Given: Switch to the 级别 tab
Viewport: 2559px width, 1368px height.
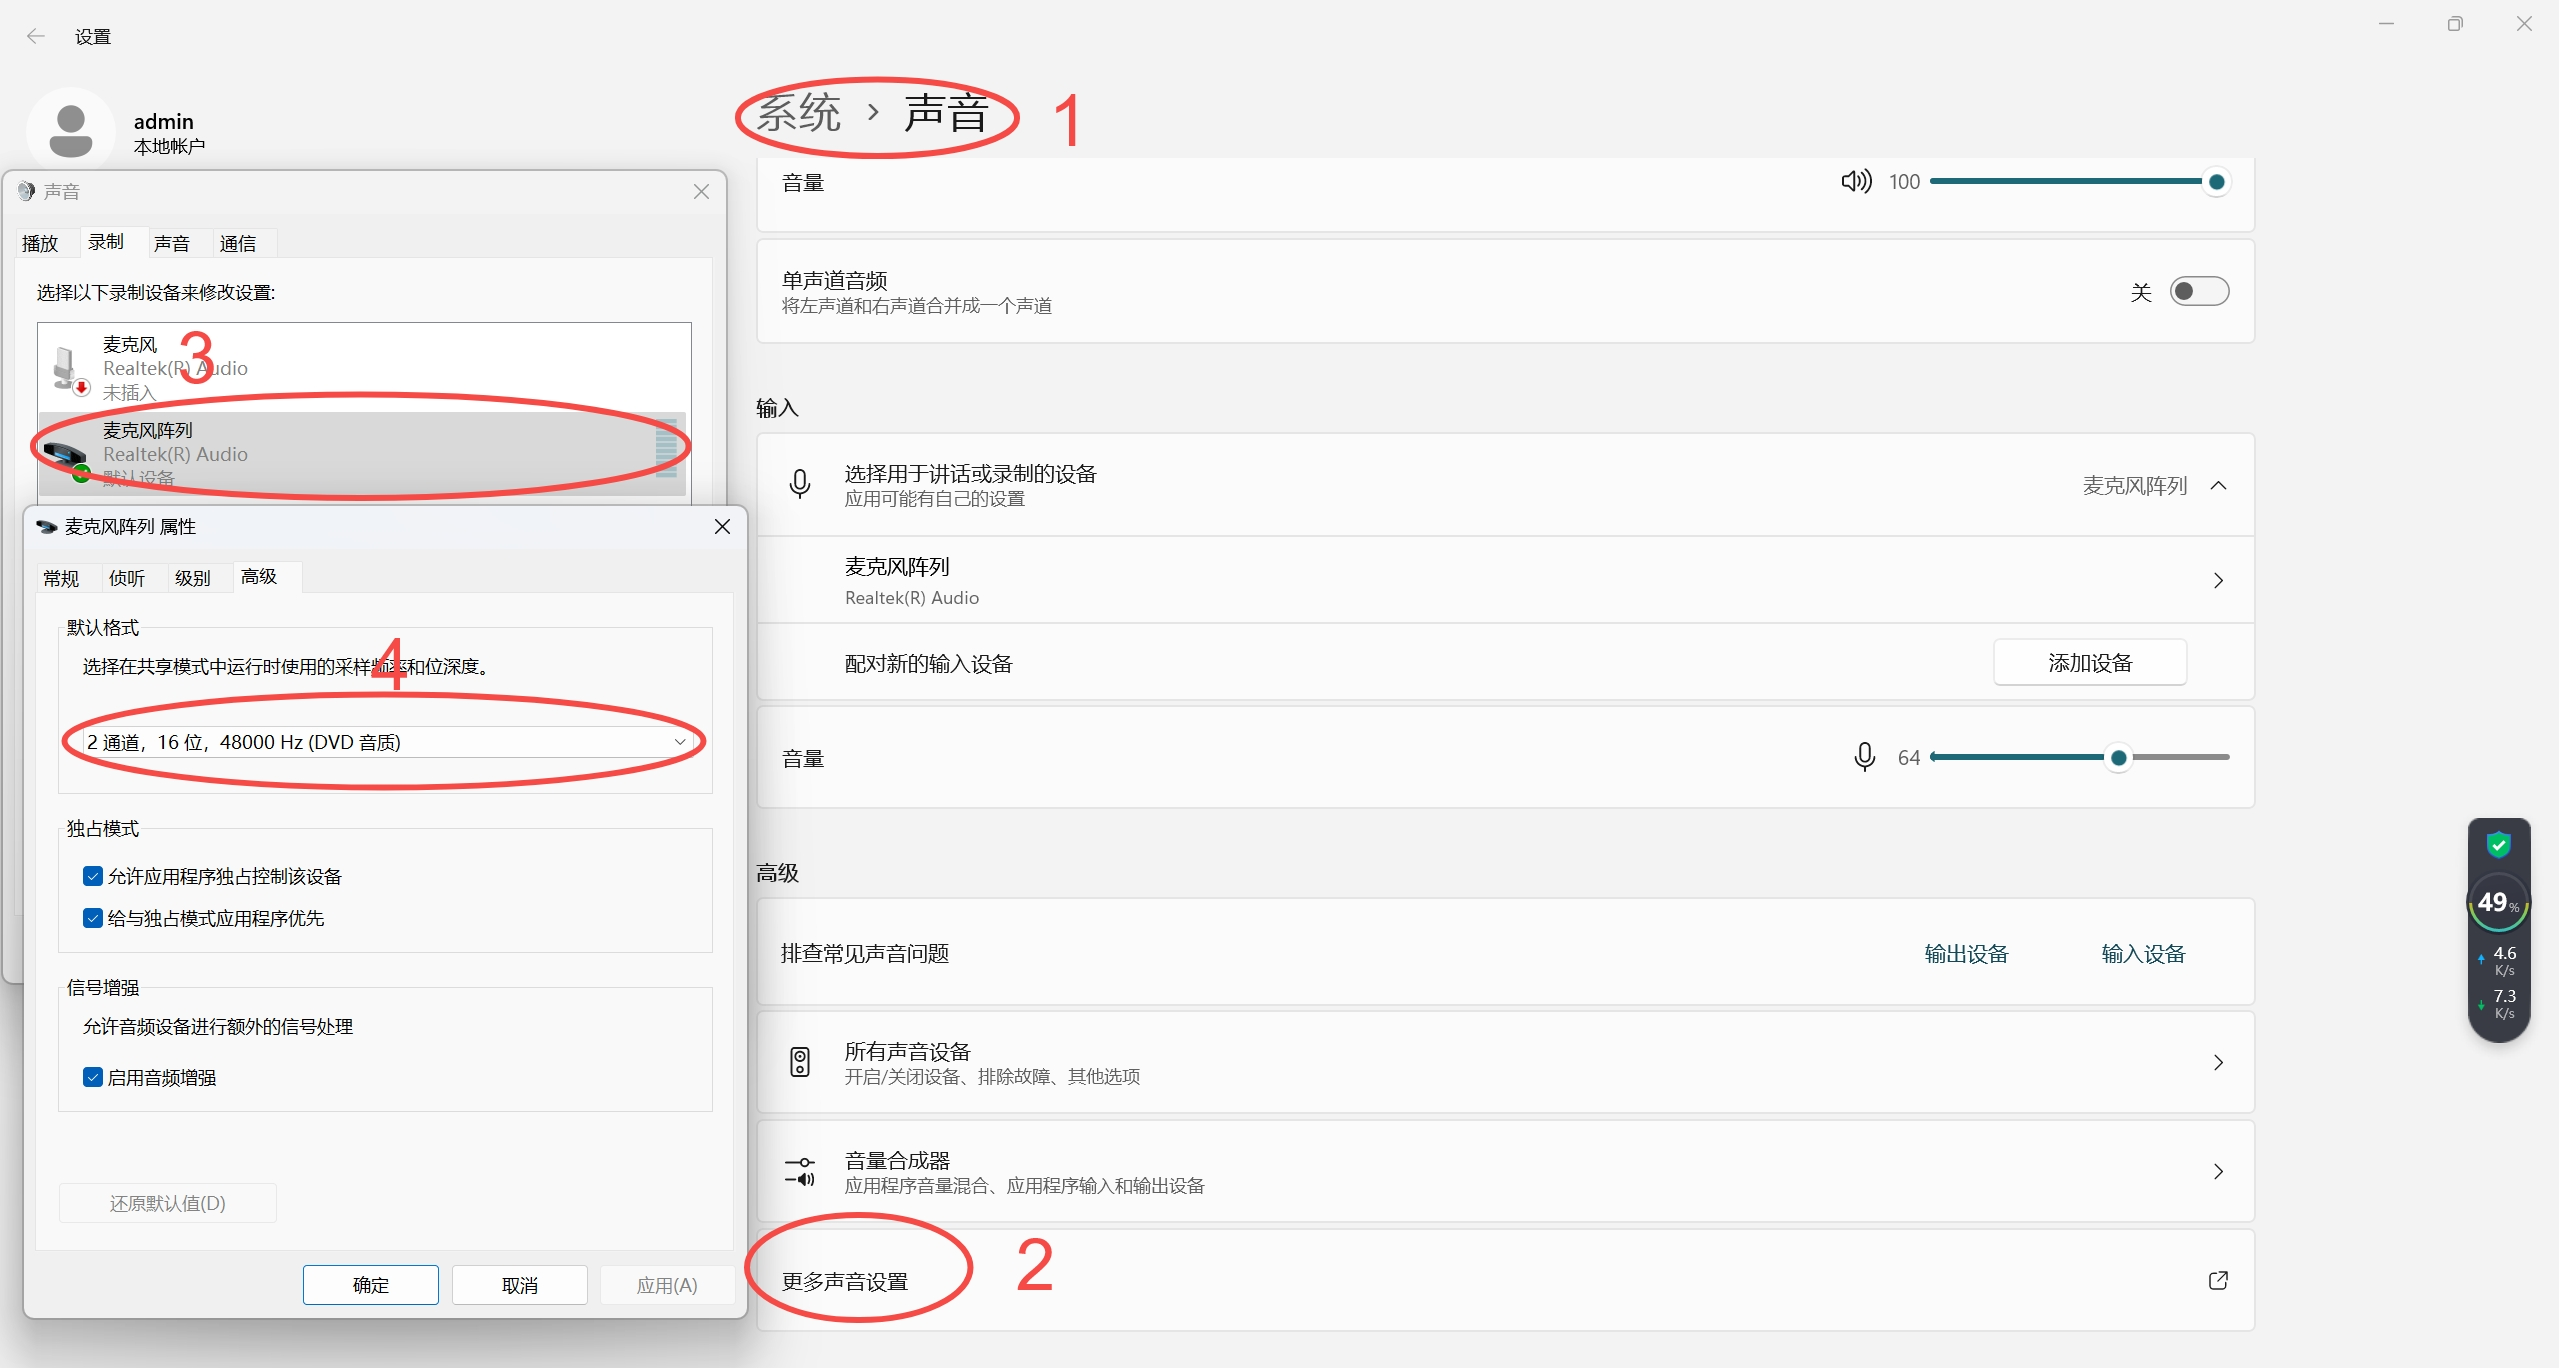Looking at the screenshot, I should coord(192,578).
